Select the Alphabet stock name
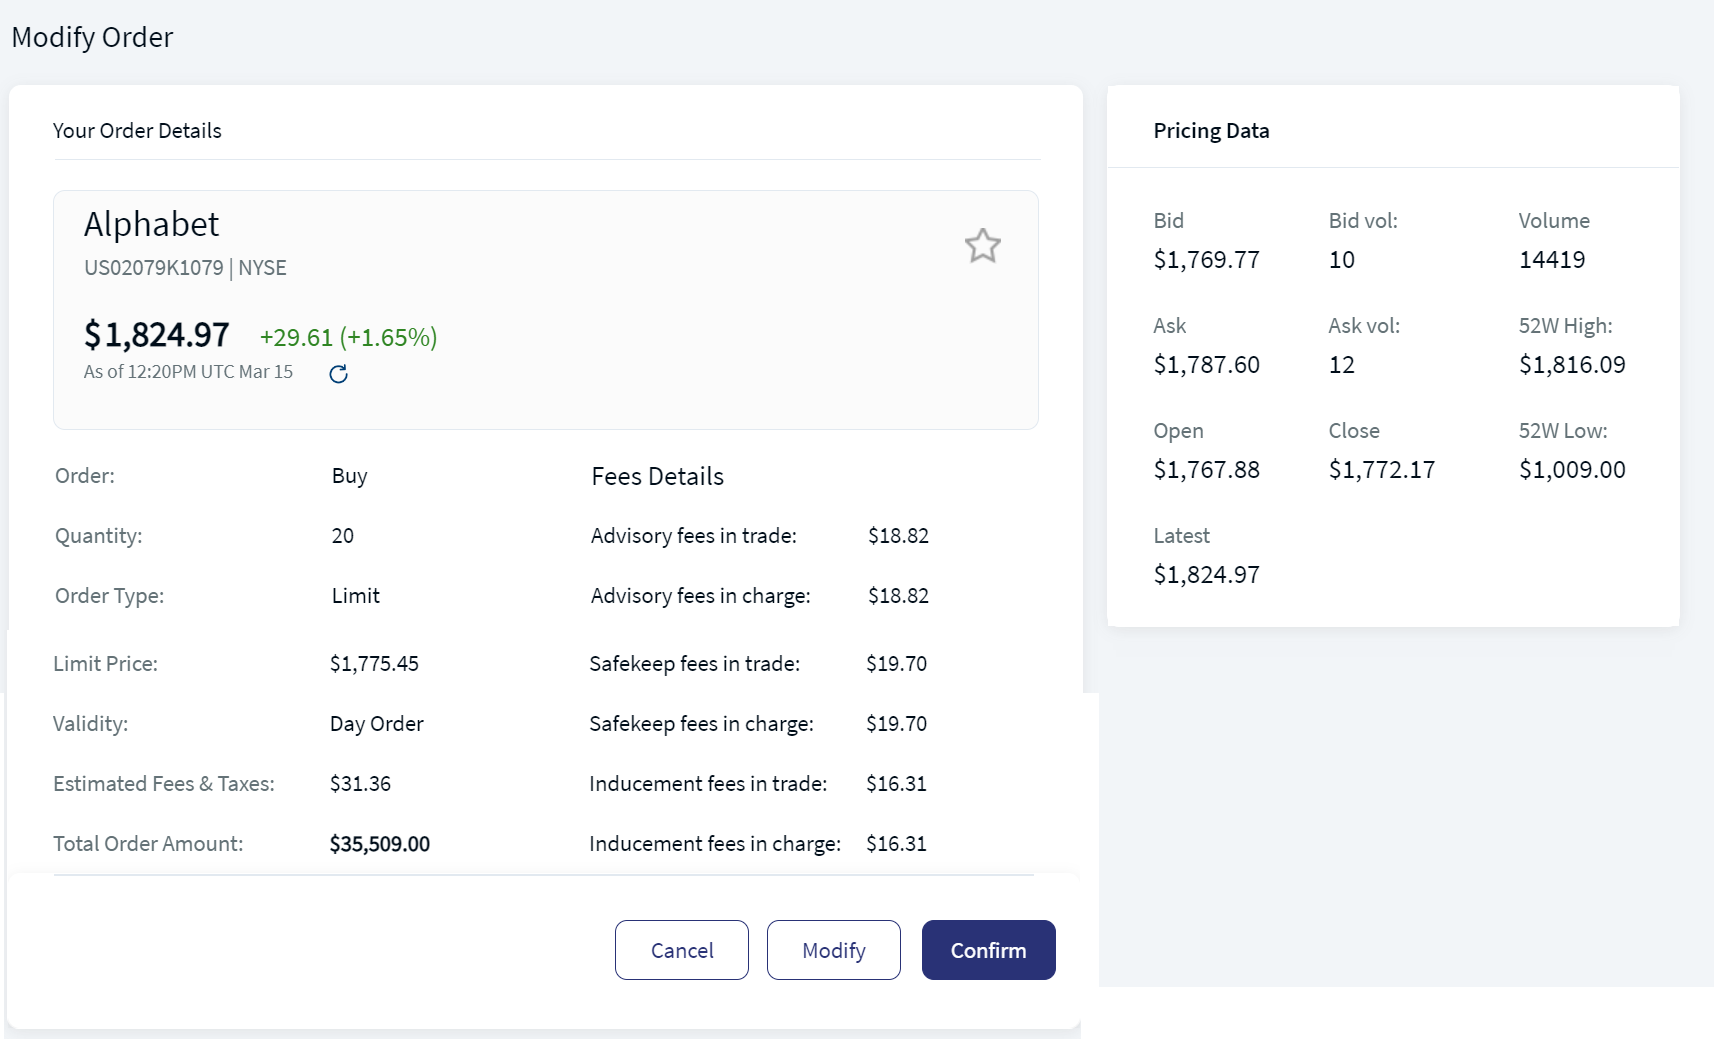Image resolution: width=1714 pixels, height=1040 pixels. coord(151,224)
